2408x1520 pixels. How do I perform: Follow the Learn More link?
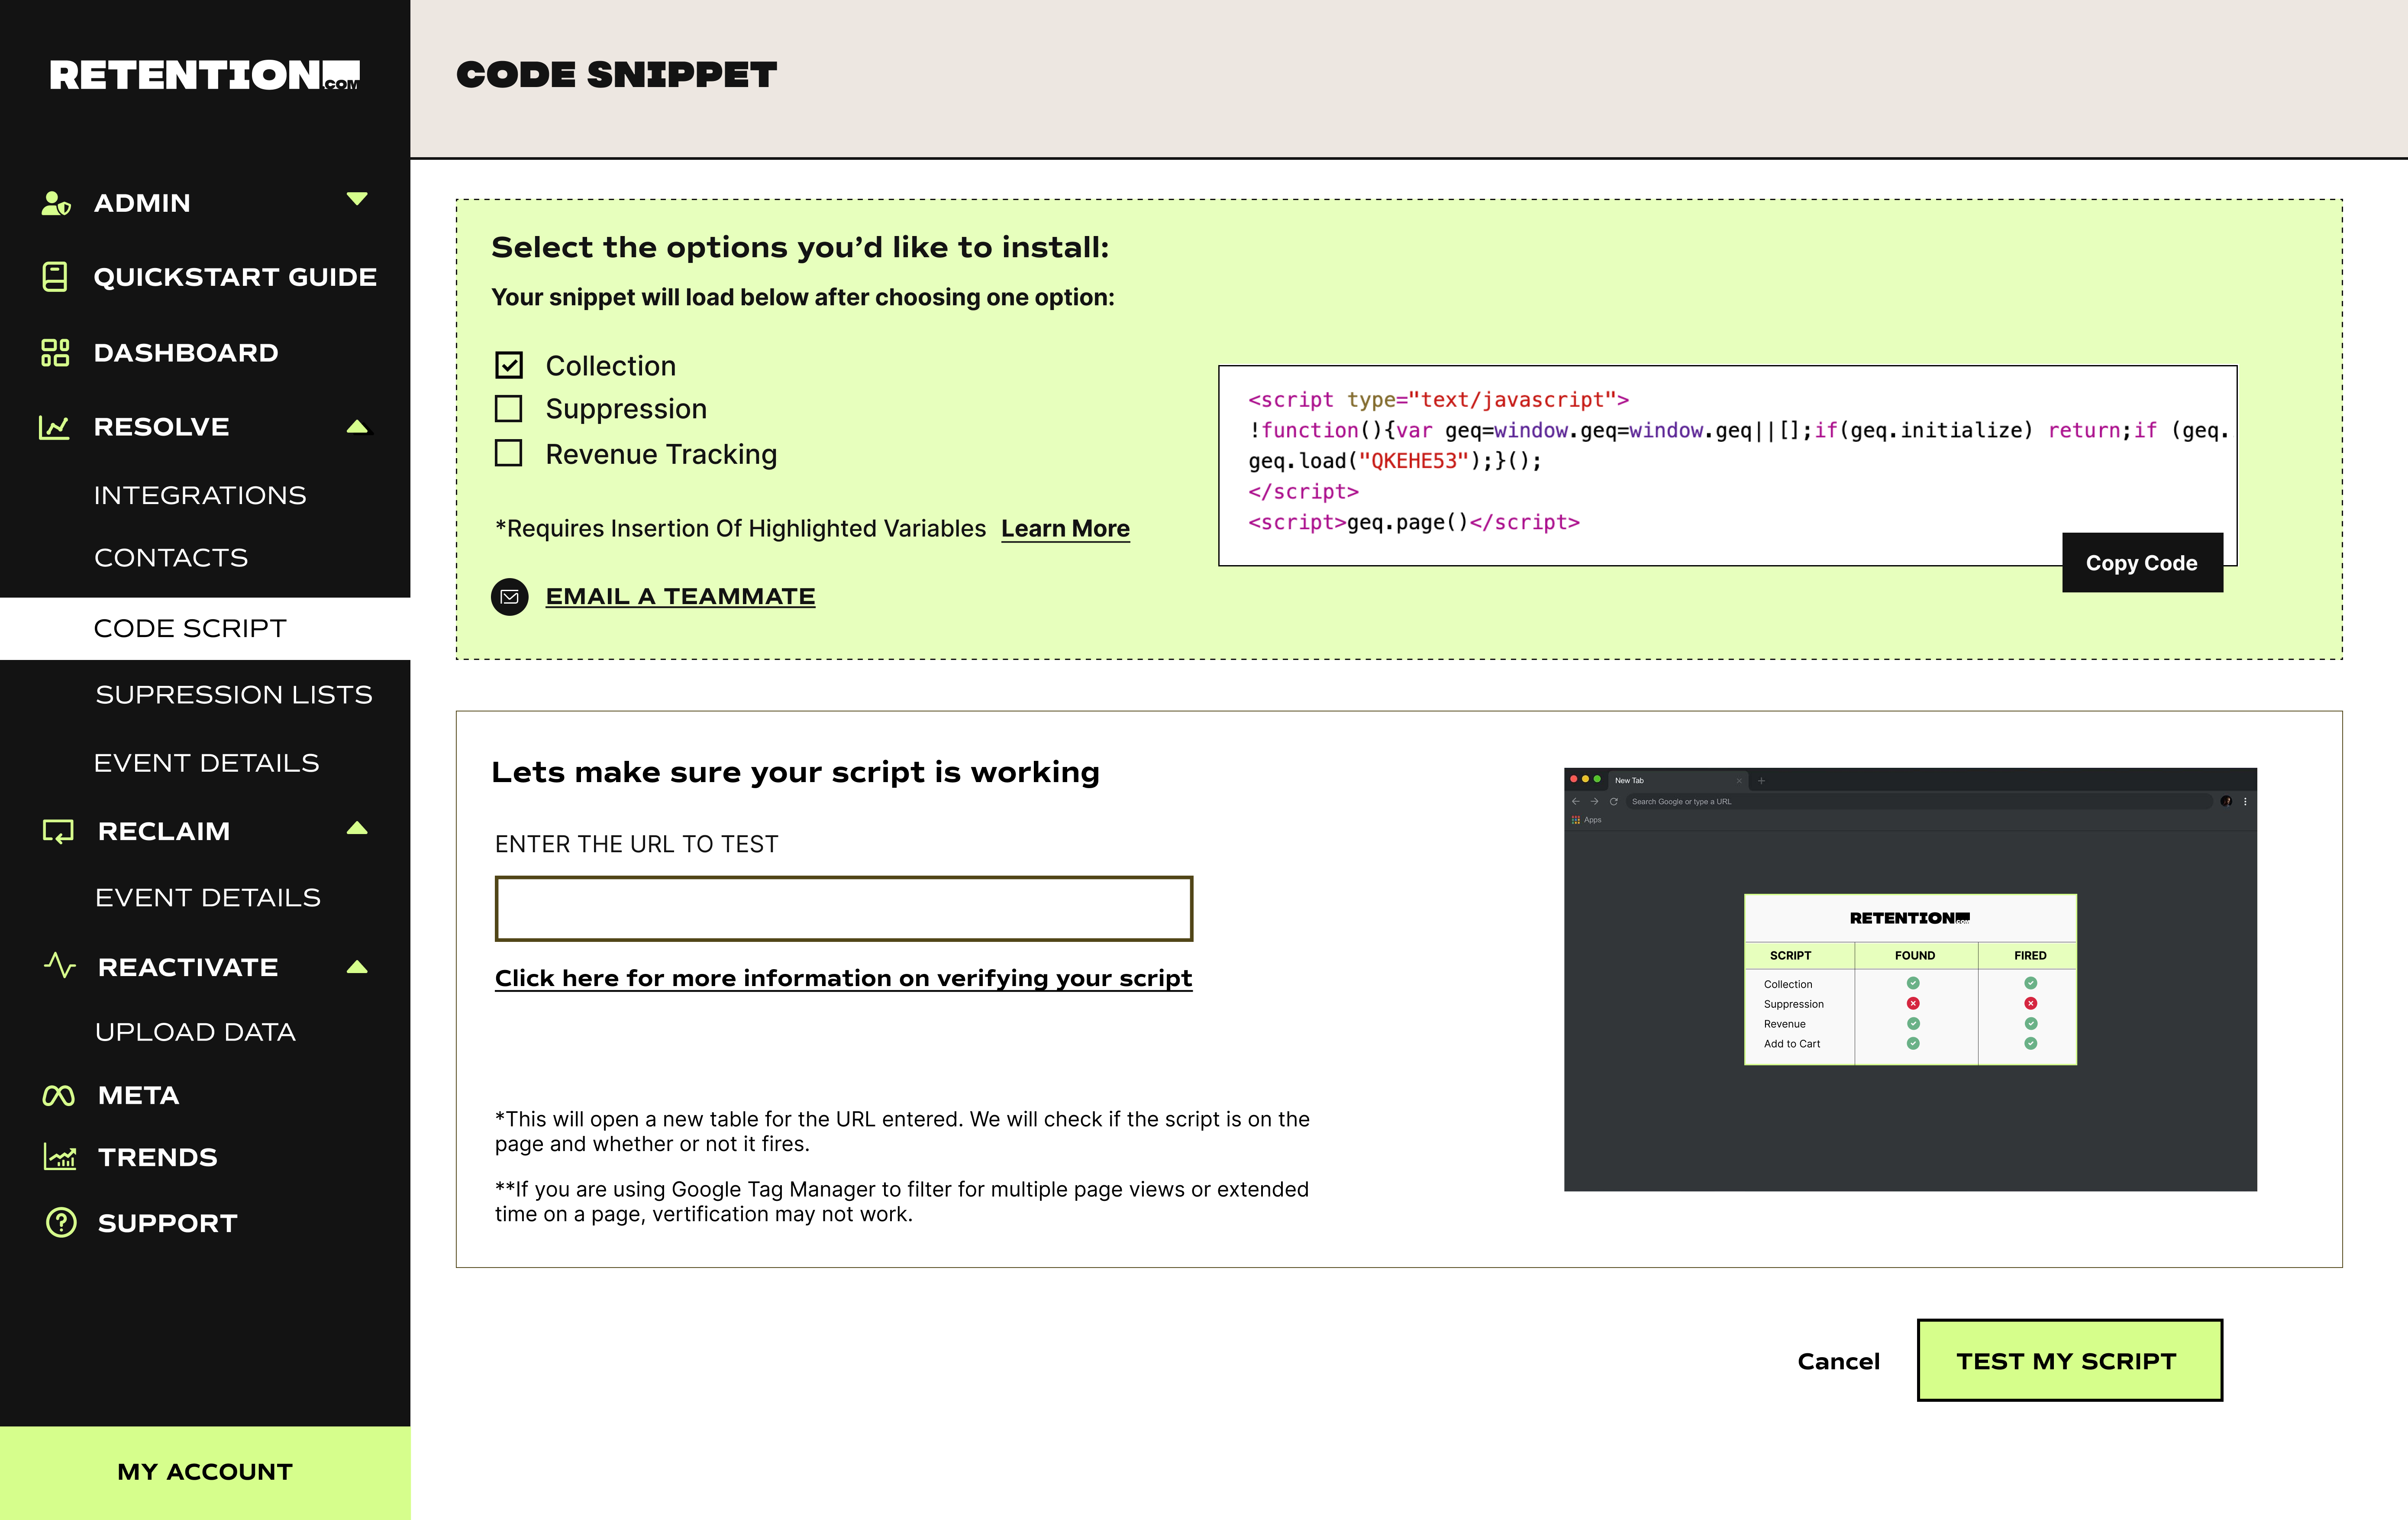(x=1065, y=529)
